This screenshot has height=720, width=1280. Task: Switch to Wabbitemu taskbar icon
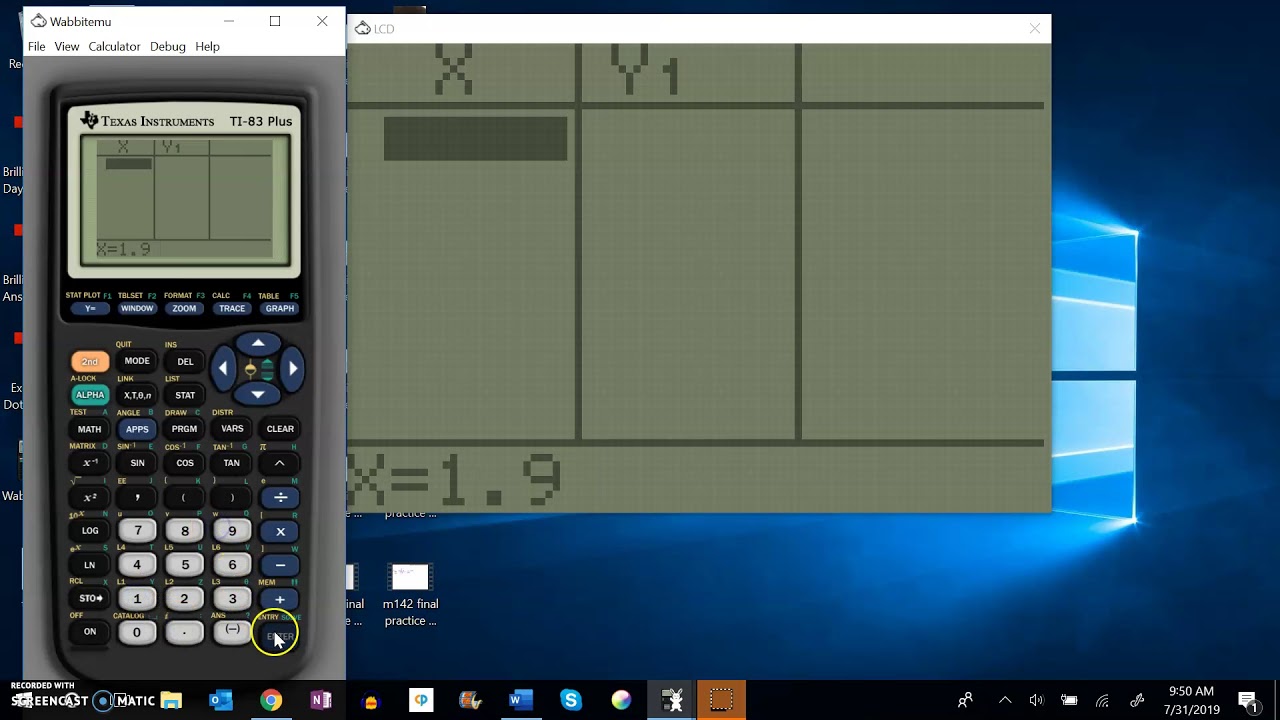coord(671,700)
